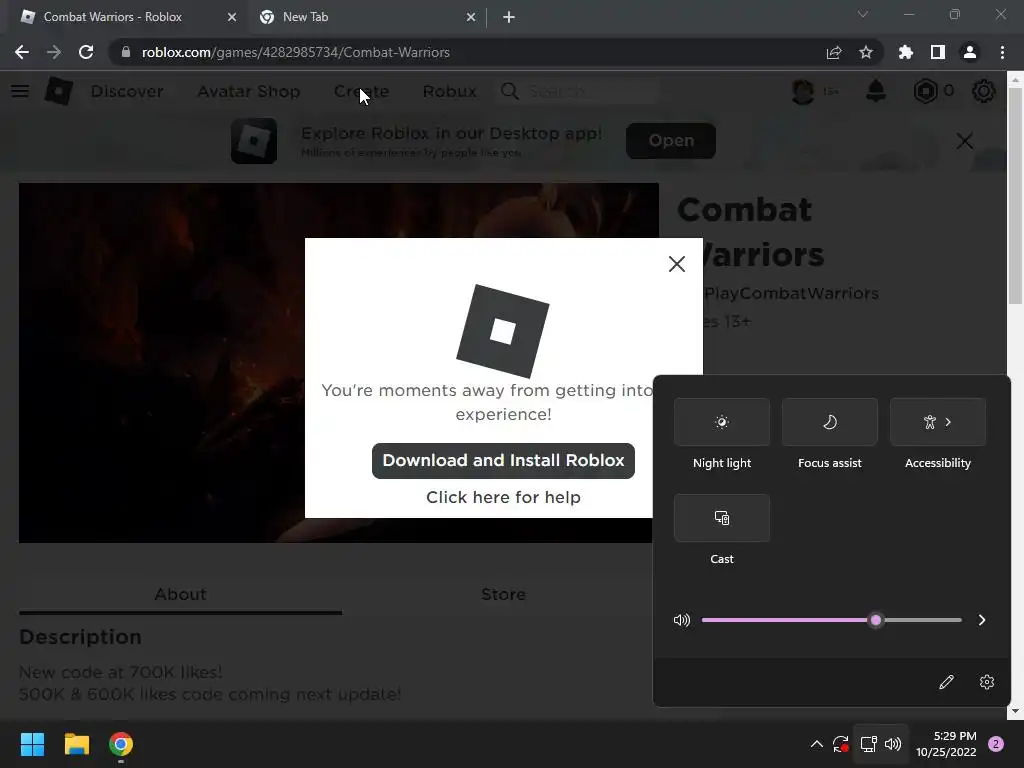The height and width of the screenshot is (768, 1024).
Task: Click the search magnifier icon
Action: coord(509,91)
